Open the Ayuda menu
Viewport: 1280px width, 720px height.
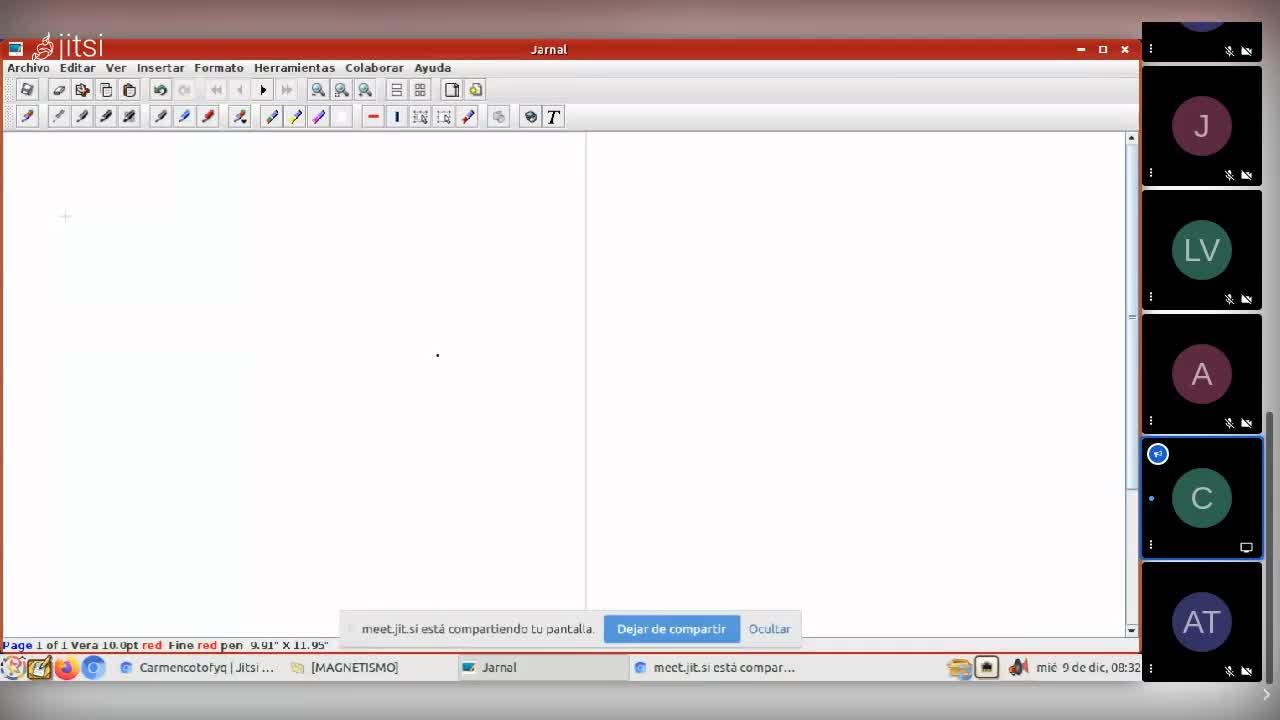pos(433,68)
